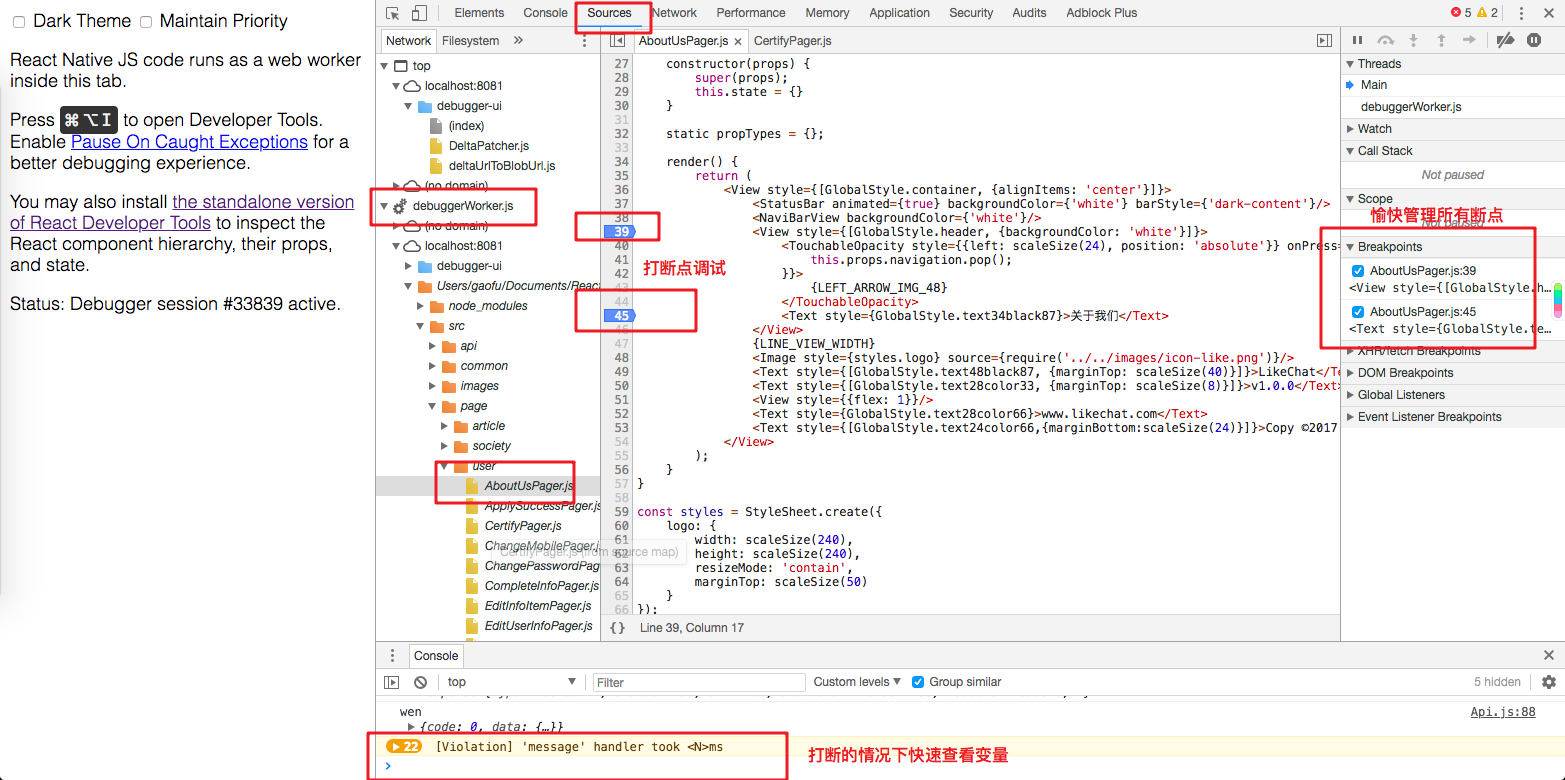Open the Performance tab
The image size is (1565, 780).
pos(751,13)
